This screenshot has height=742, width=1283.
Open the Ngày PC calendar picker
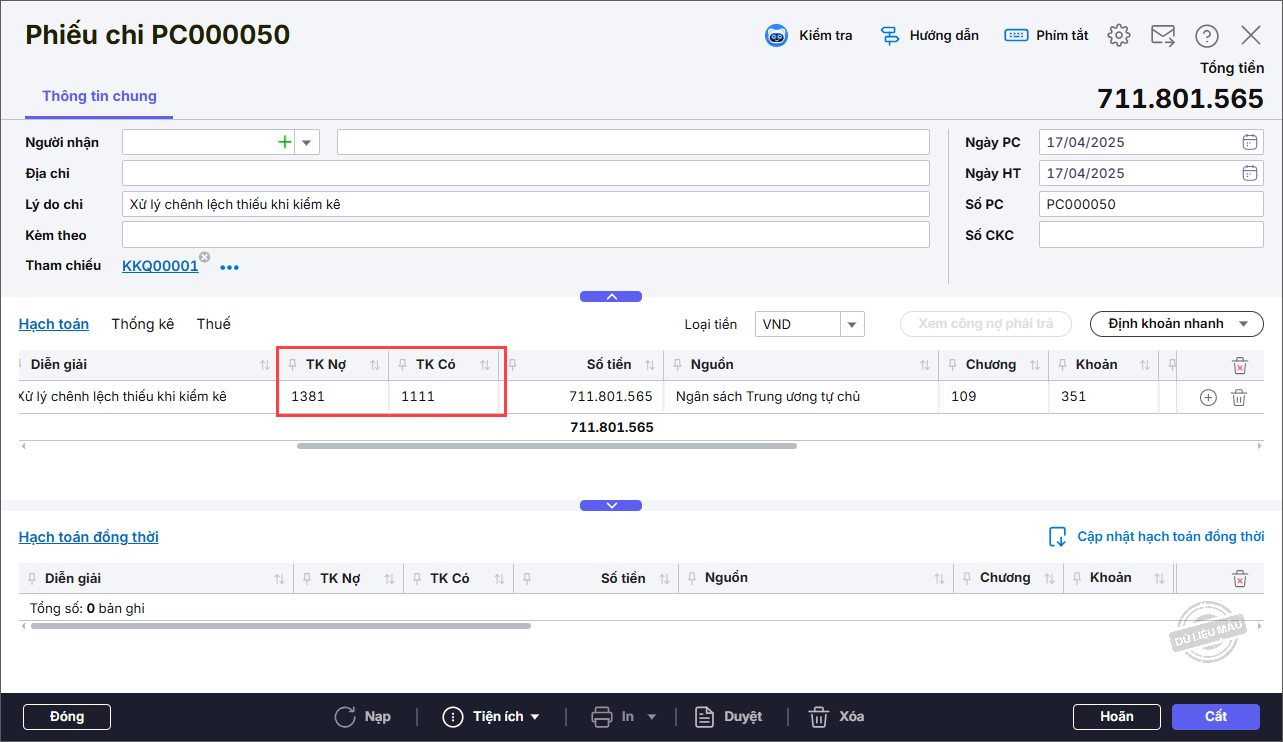1250,142
